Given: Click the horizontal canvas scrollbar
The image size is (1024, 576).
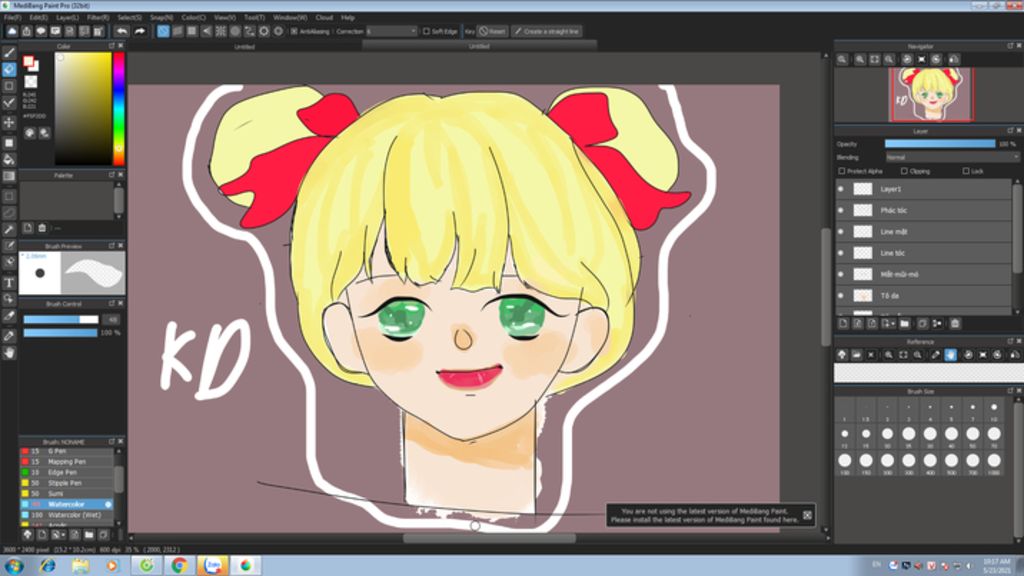Looking at the screenshot, I should pos(489,538).
